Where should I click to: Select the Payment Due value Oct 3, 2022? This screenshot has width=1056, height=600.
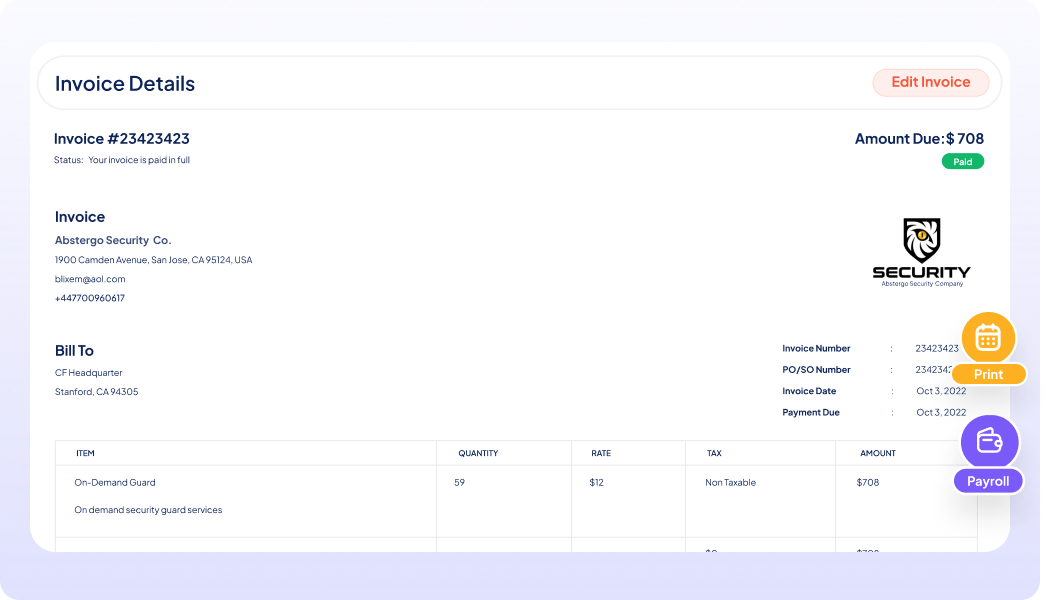[x=941, y=413]
